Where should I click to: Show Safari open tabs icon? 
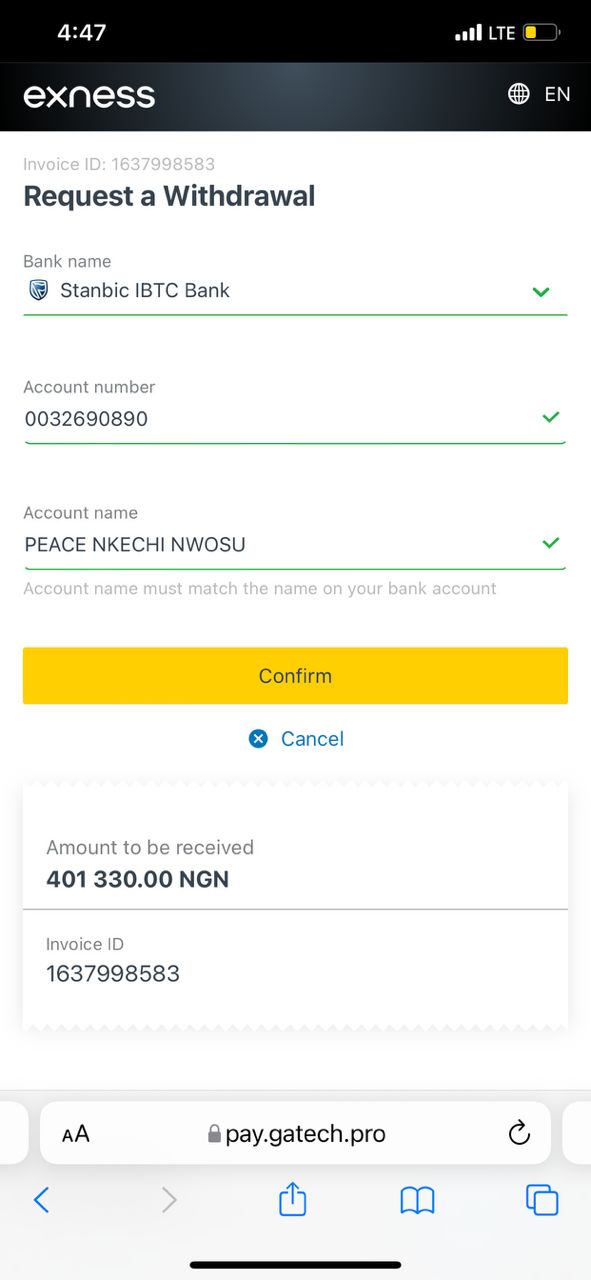542,1199
